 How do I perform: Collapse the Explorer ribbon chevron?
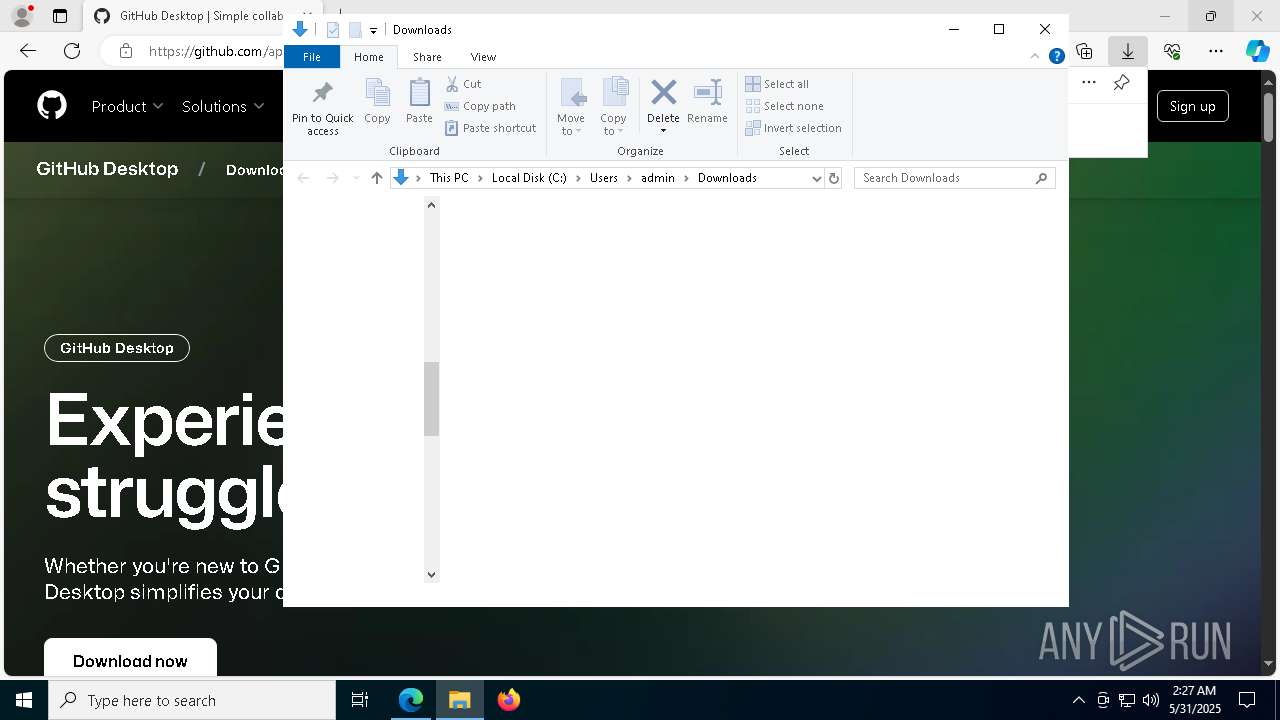coord(1037,57)
